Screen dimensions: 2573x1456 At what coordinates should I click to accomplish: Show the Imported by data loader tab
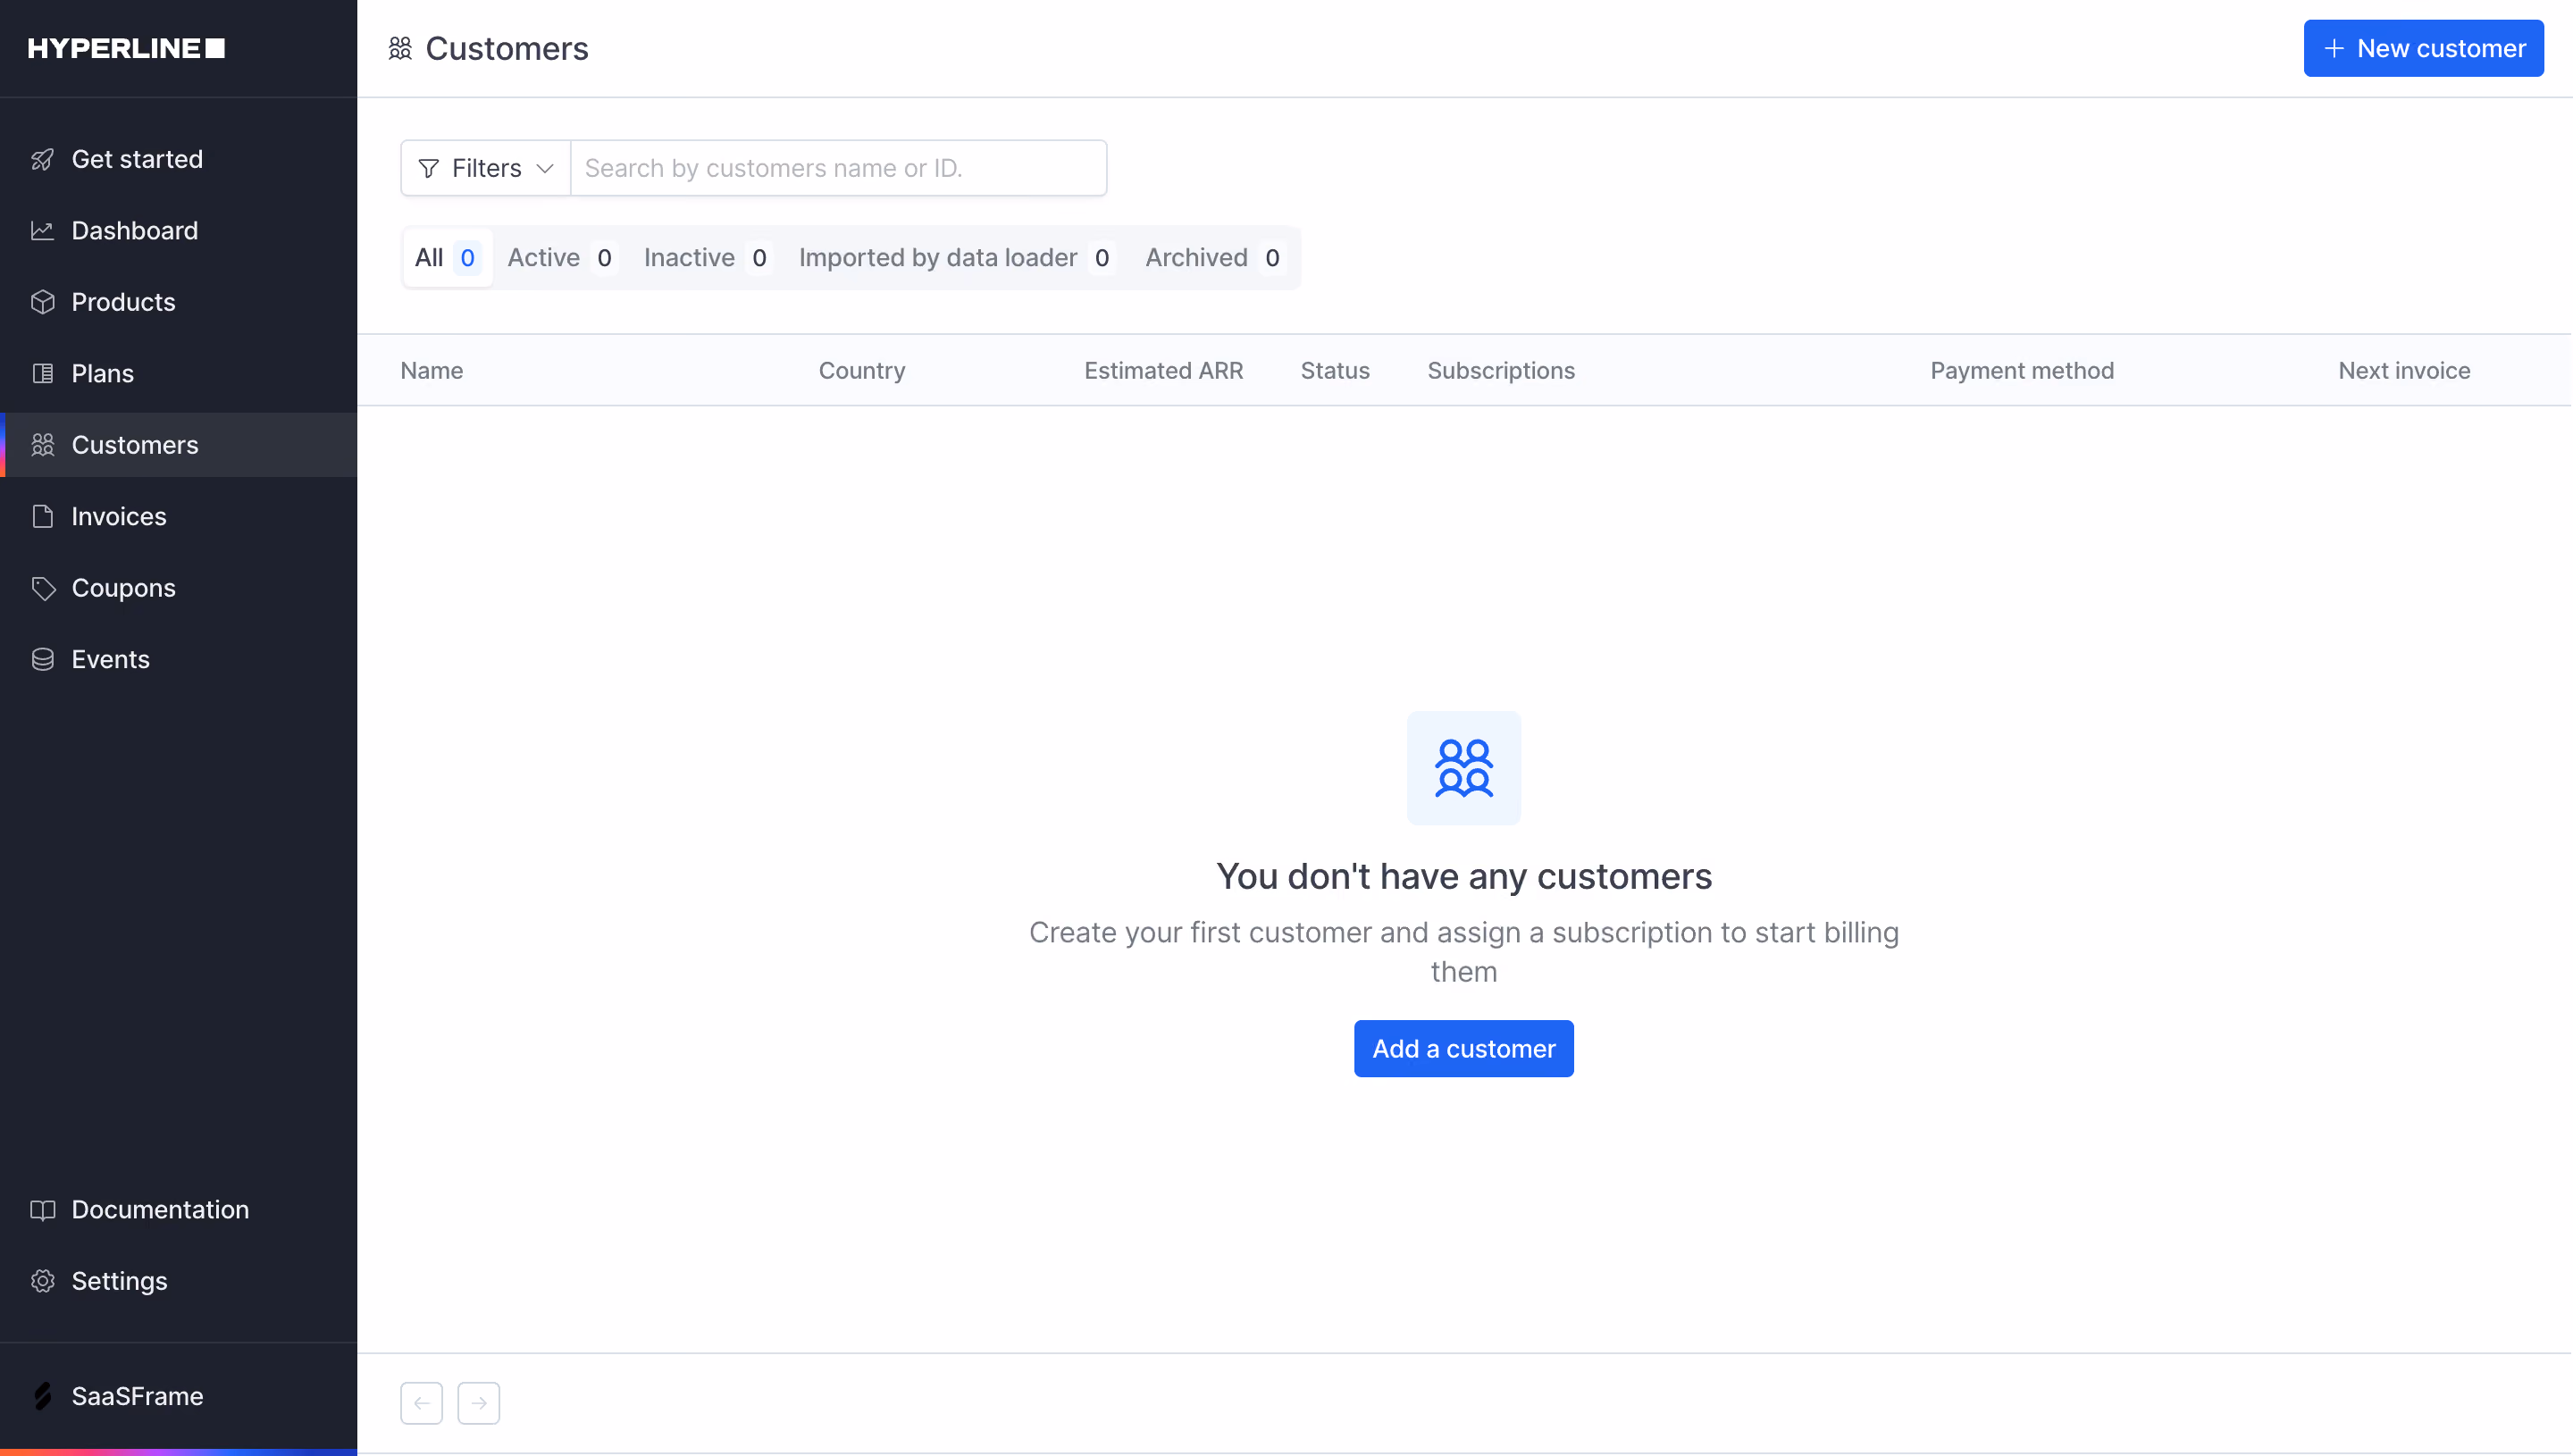coord(956,258)
